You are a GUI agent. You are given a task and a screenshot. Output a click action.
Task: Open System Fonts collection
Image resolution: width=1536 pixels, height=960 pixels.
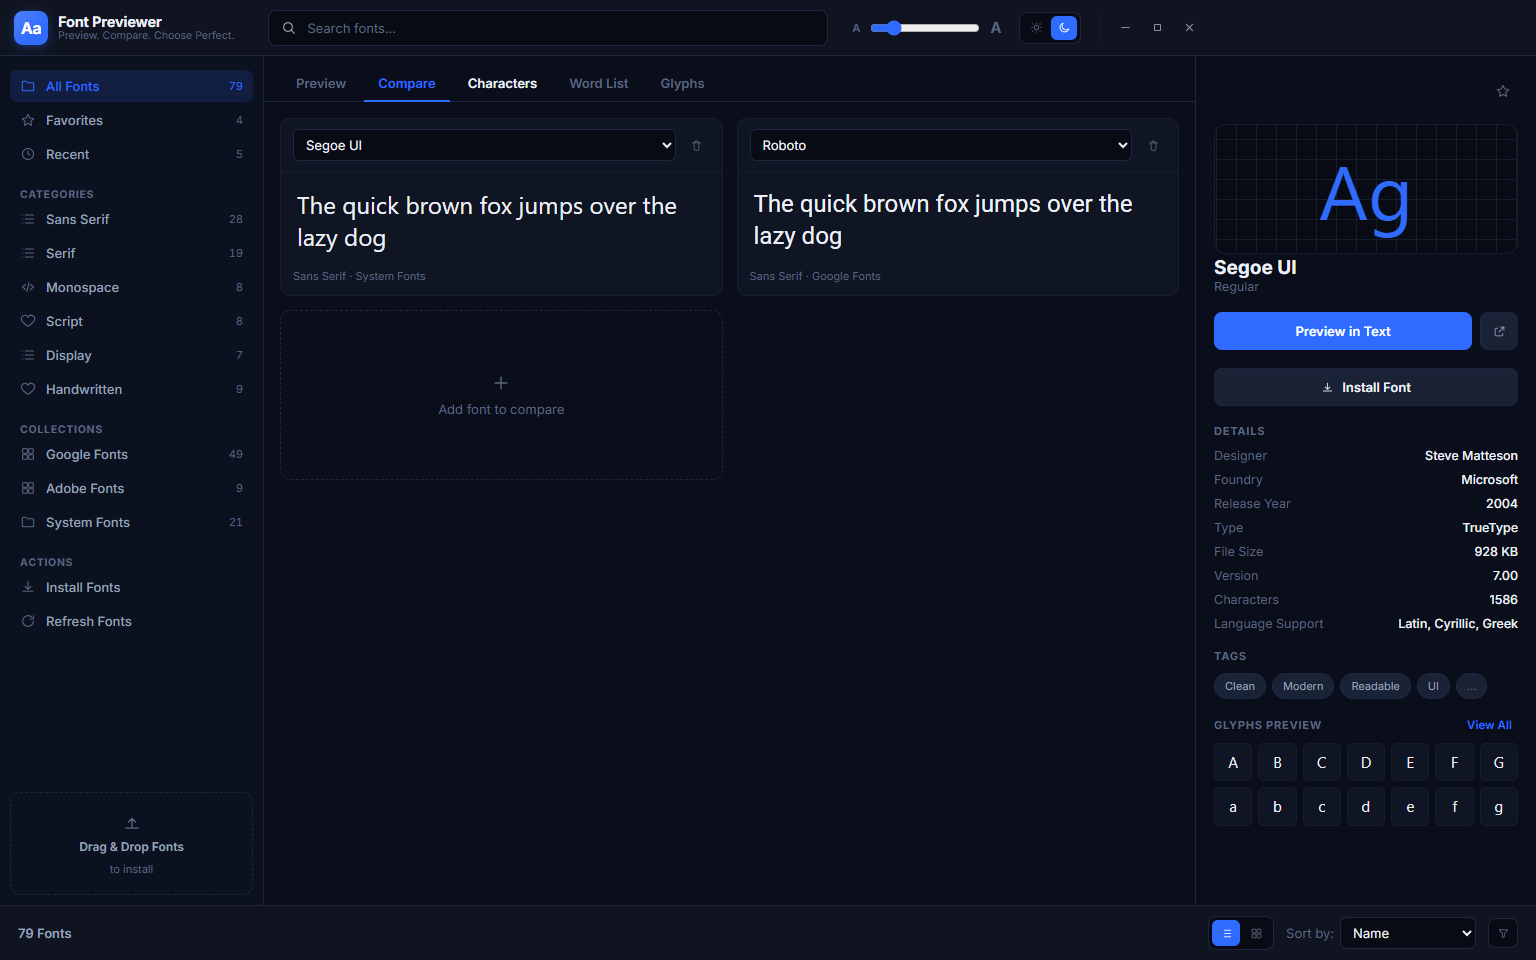pos(132,522)
